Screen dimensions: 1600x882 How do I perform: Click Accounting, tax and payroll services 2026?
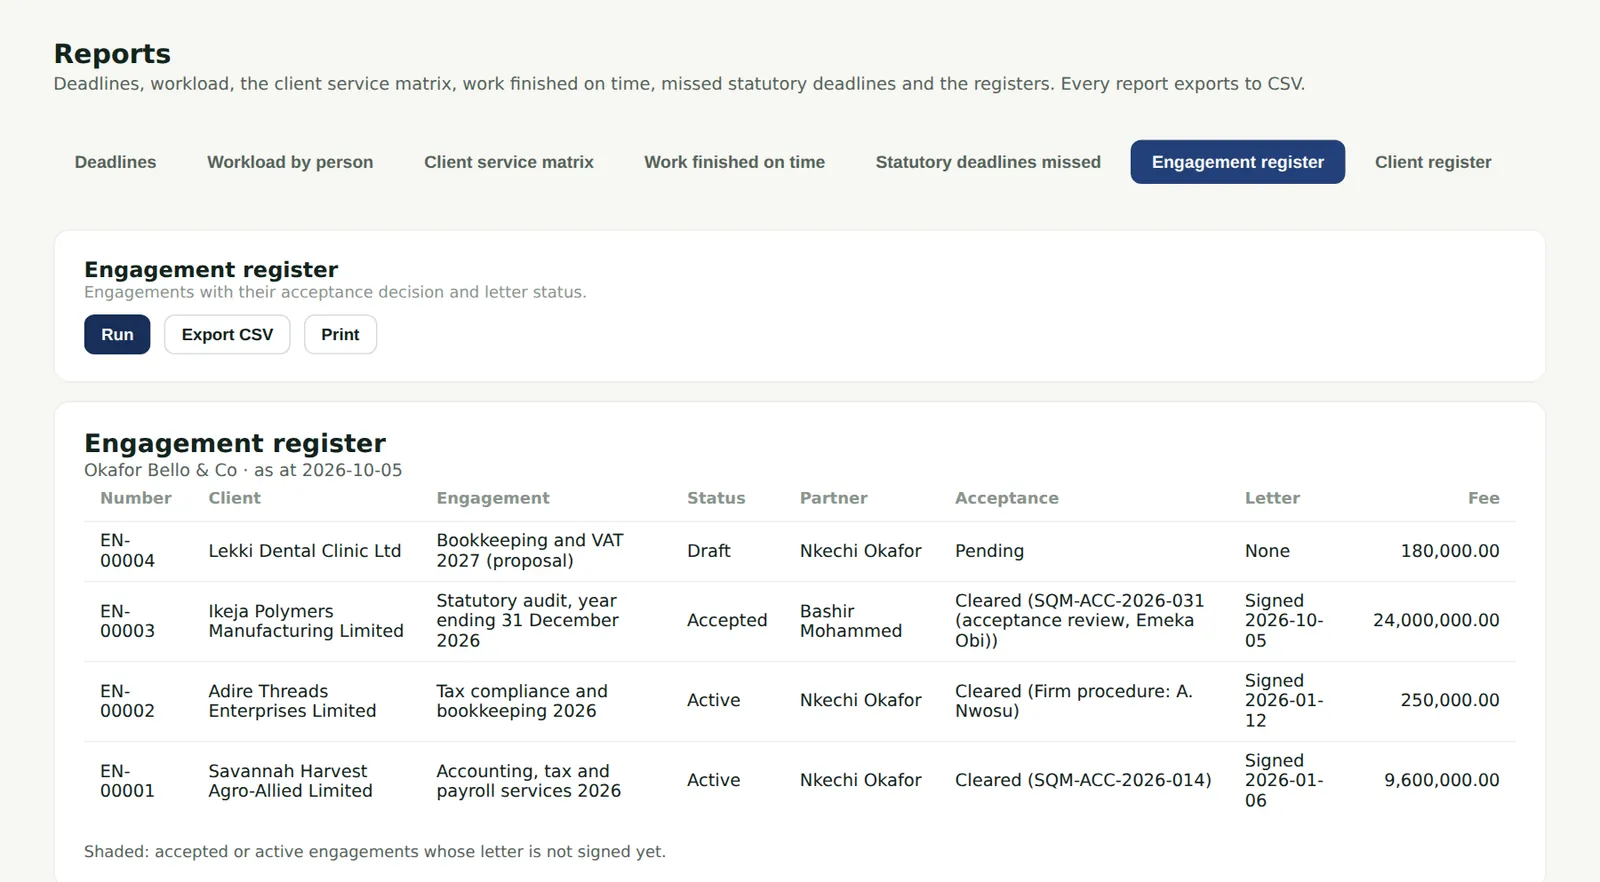tap(528, 781)
